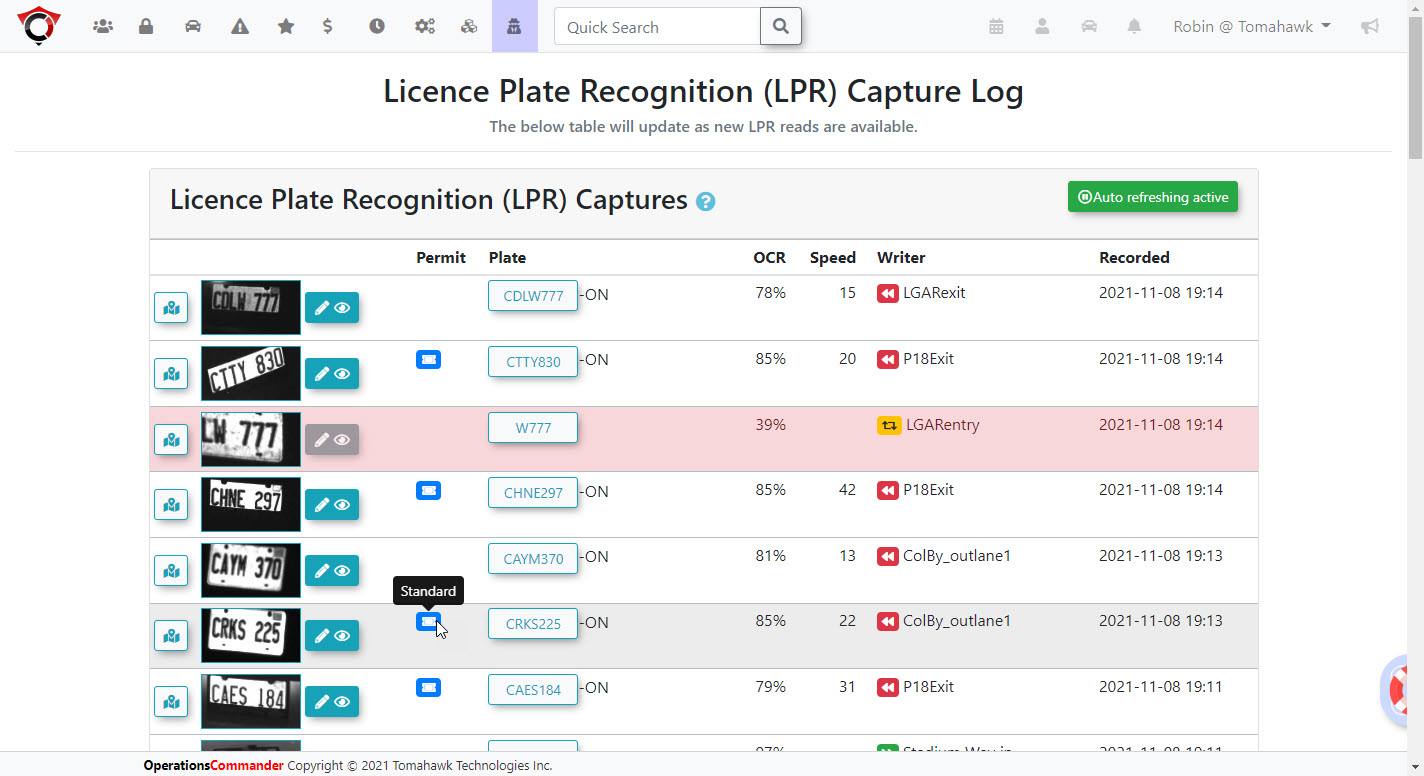Click the help question mark beside Captures heading
The image size is (1424, 776).
point(705,202)
